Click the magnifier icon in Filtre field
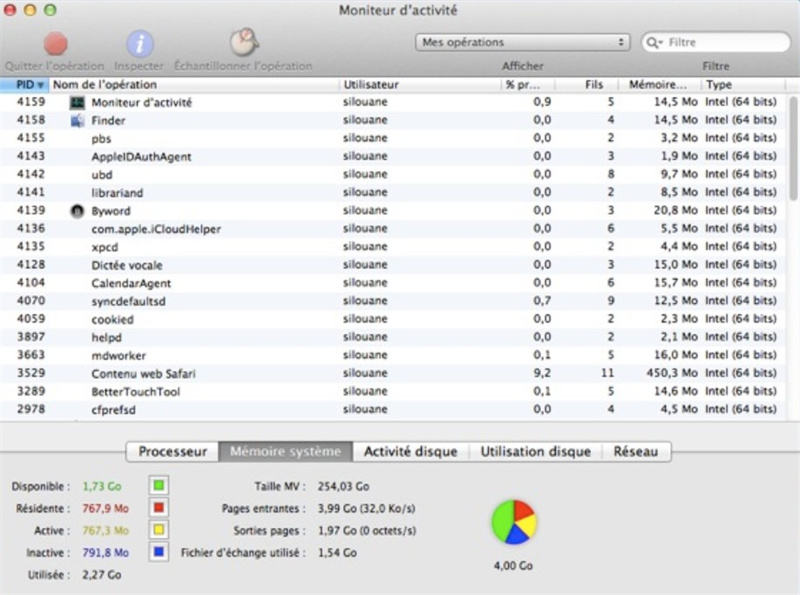Viewport: 800px width, 595px height. (x=654, y=42)
